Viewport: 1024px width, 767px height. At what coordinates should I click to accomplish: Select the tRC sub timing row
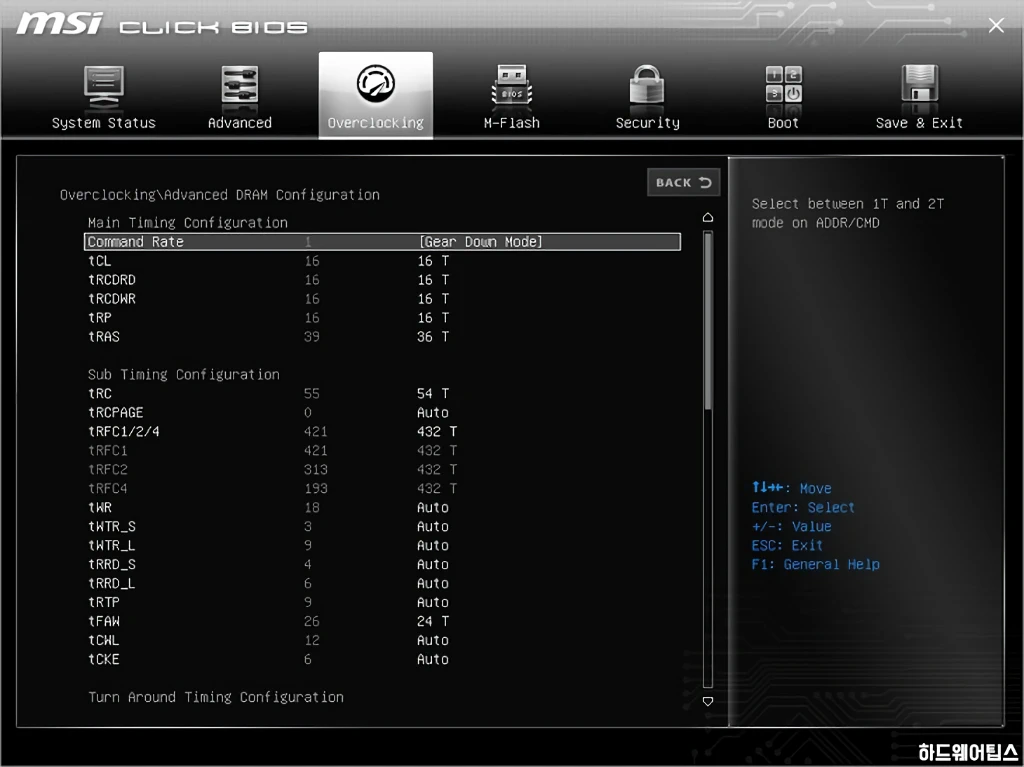pos(382,393)
